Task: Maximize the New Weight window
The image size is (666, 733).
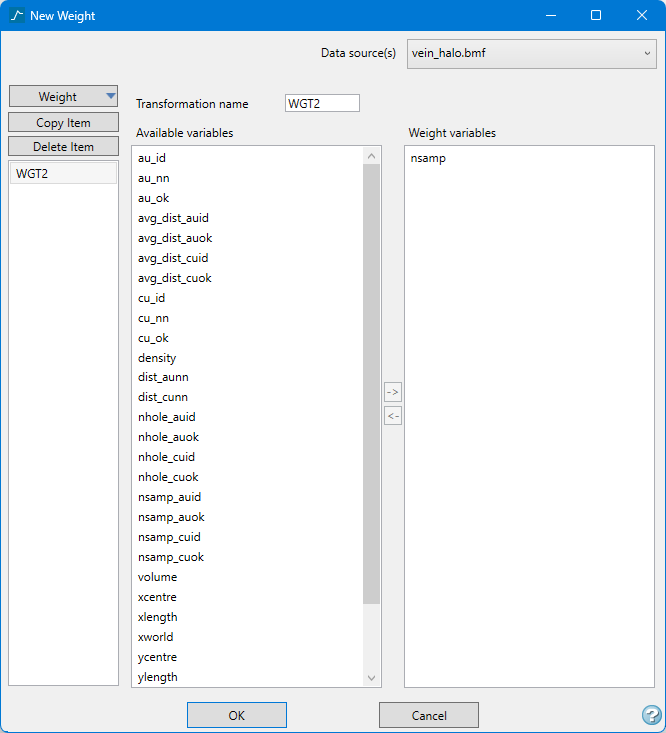Action: pyautogui.click(x=596, y=16)
